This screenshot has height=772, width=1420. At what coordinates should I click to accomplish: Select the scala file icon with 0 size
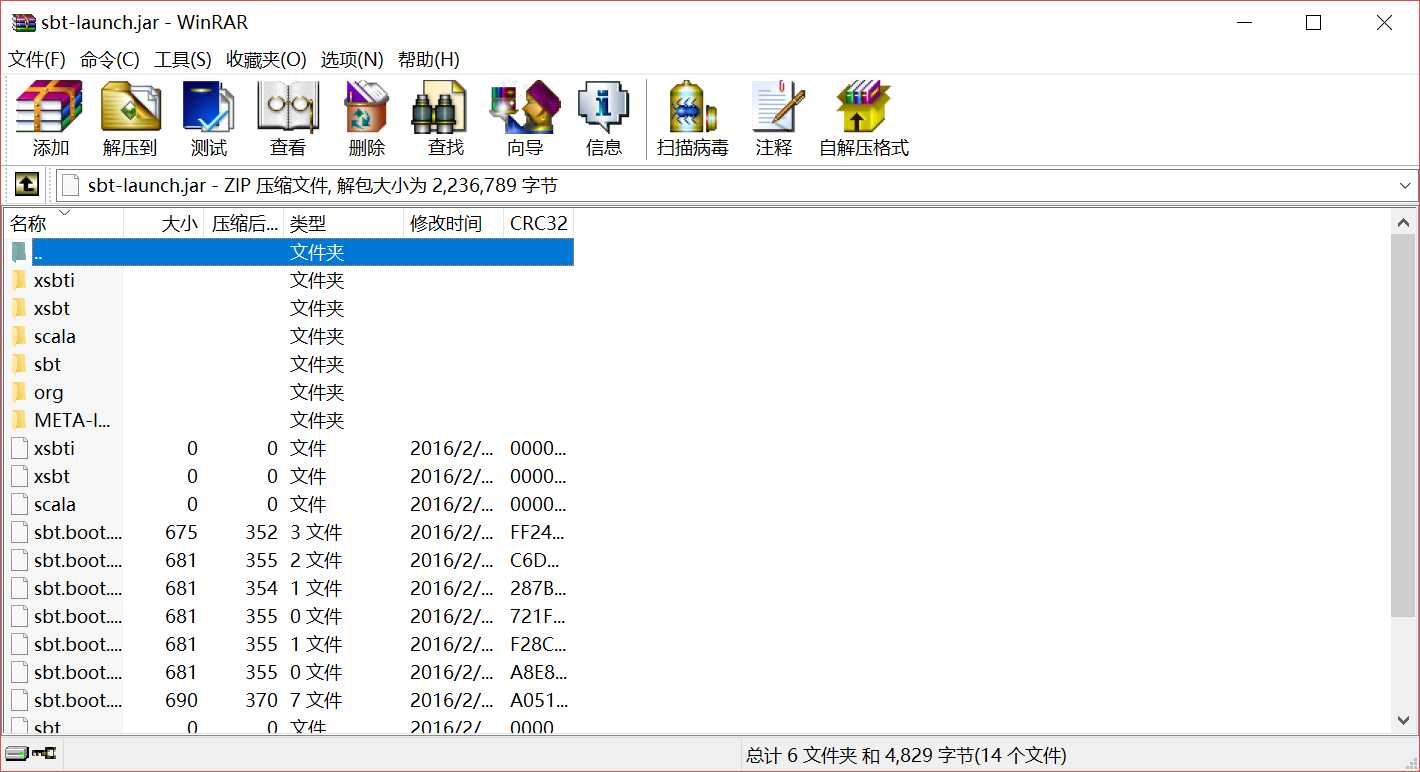tap(20, 504)
